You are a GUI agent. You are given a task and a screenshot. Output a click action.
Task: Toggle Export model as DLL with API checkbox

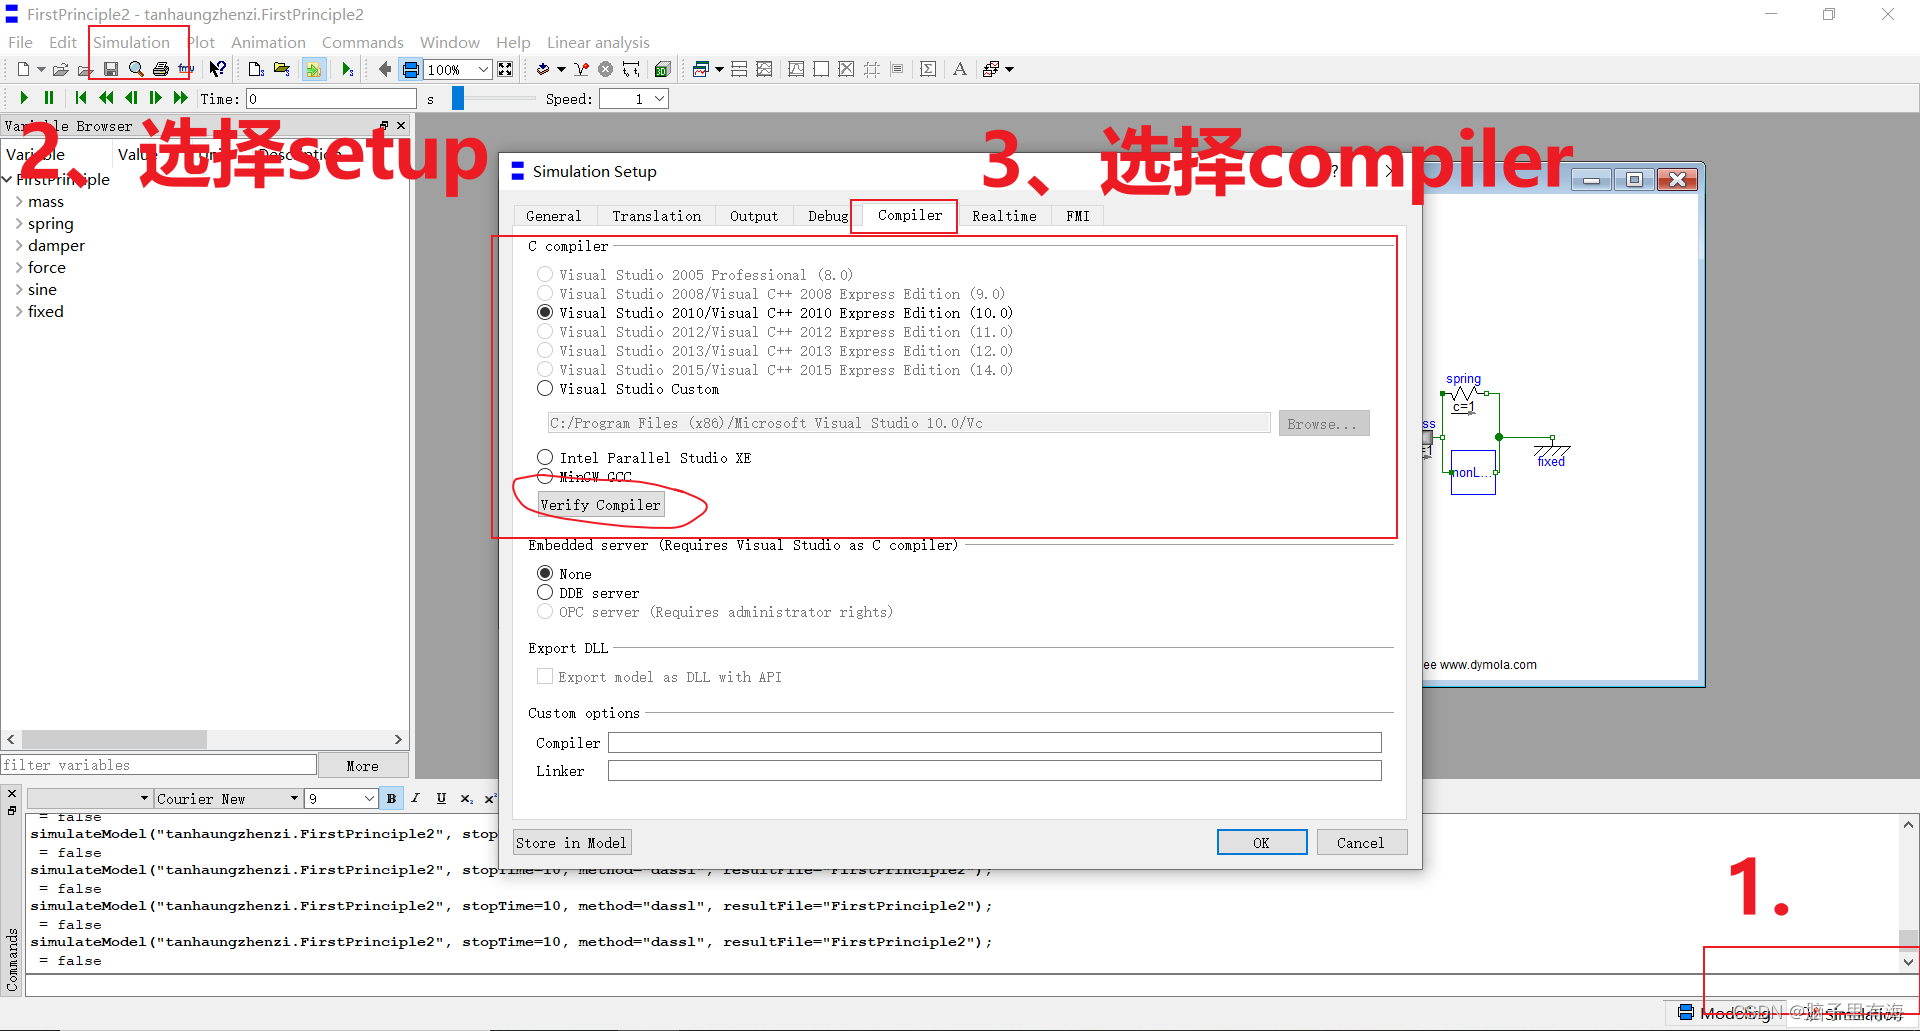click(x=545, y=676)
